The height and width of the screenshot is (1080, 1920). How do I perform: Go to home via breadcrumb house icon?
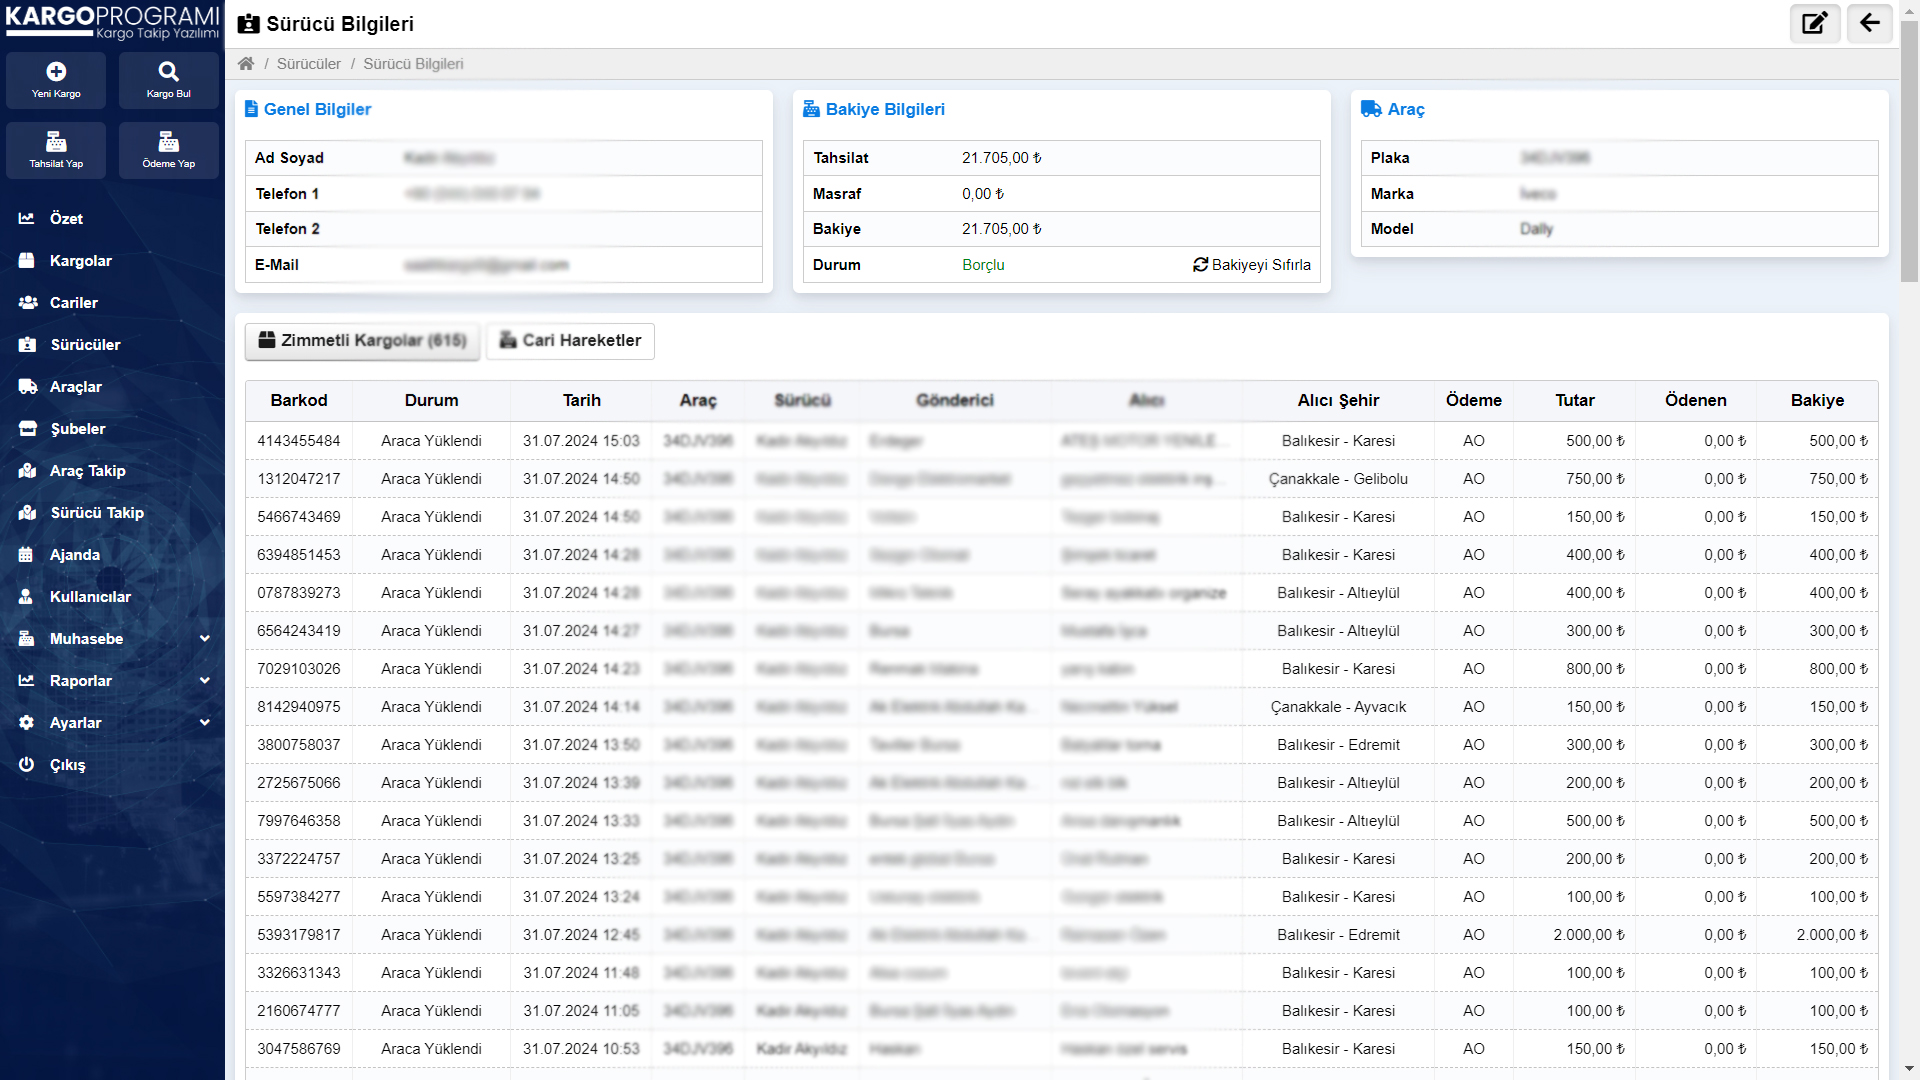tap(246, 63)
